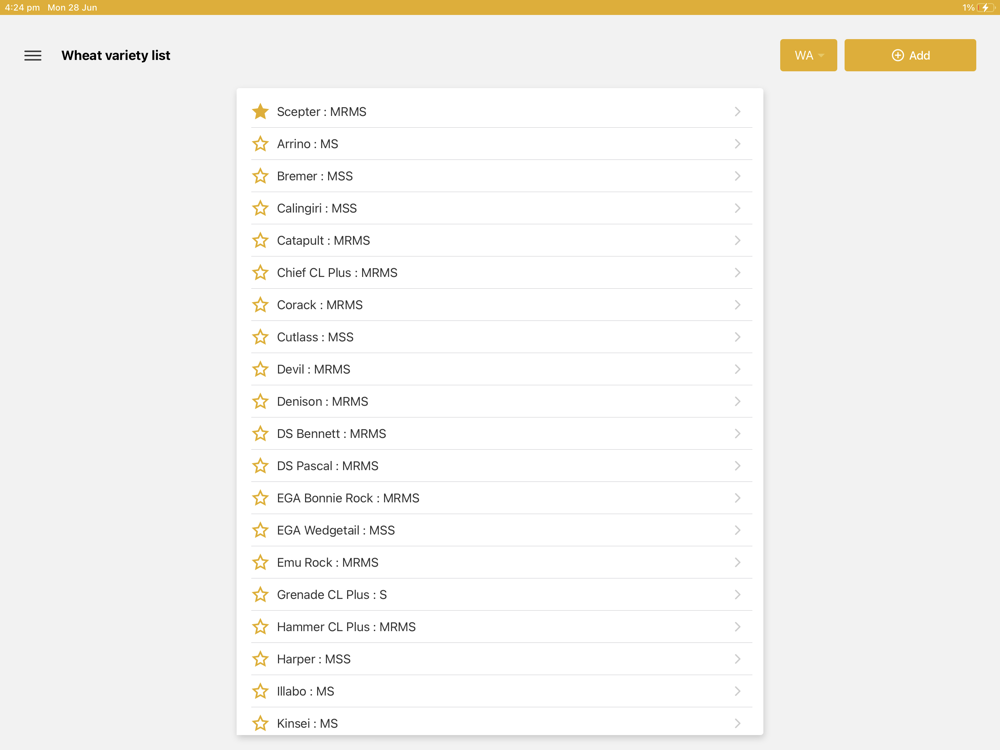This screenshot has width=1000, height=750.
Task: Star the Corack variety
Action: (x=260, y=305)
